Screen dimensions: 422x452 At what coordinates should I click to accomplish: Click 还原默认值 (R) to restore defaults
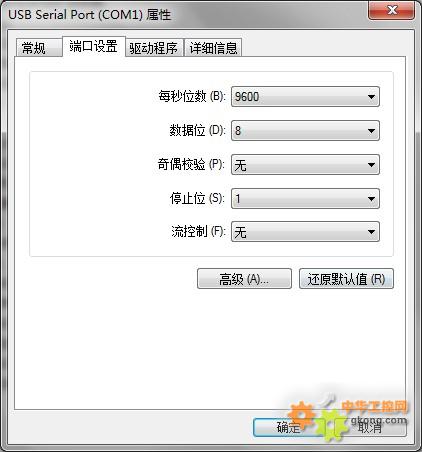346,279
